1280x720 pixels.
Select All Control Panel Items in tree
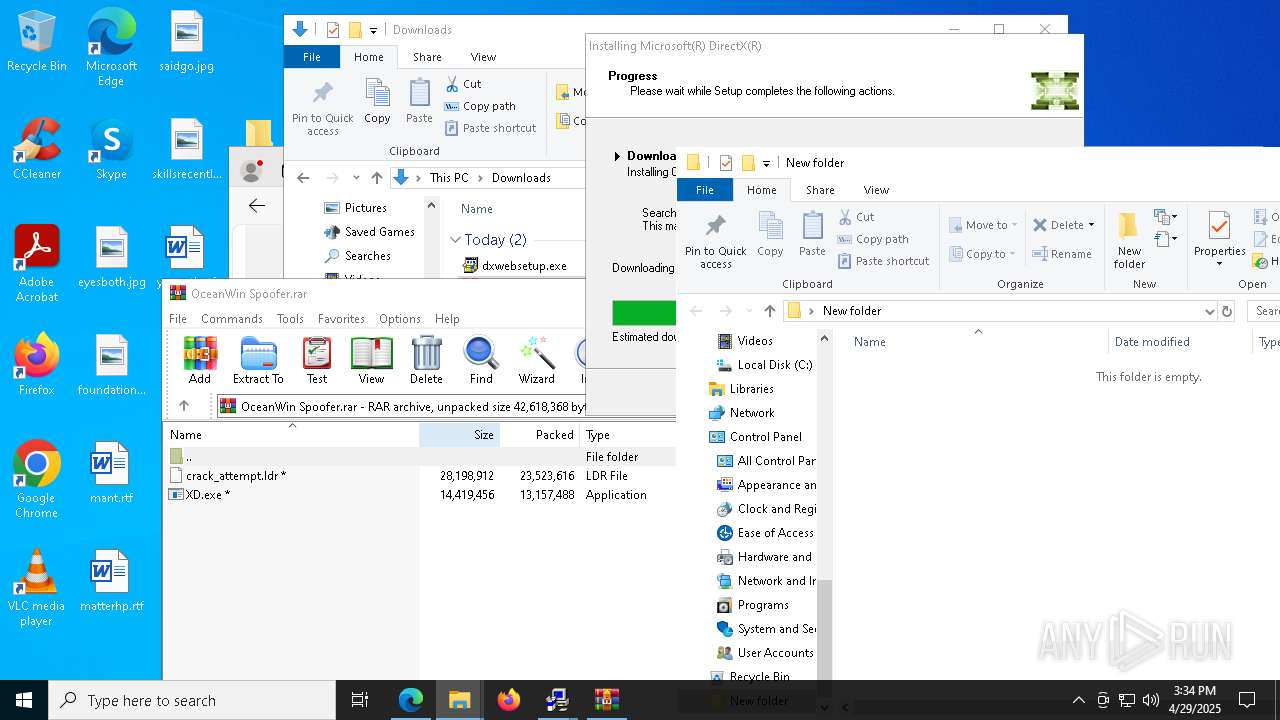[x=765, y=461]
